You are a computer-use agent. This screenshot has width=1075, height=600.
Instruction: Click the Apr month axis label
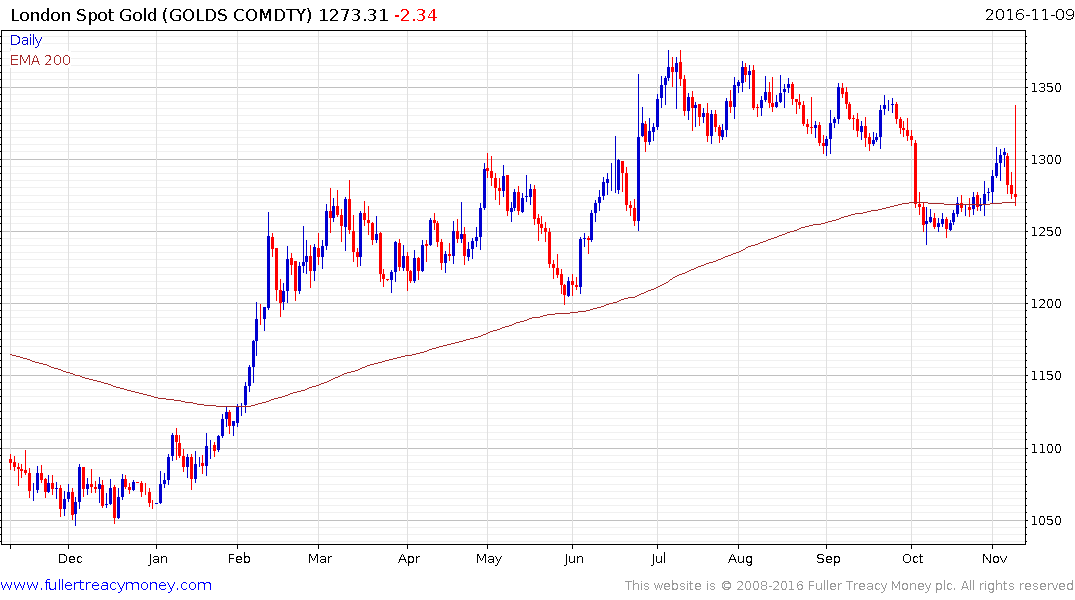pyautogui.click(x=409, y=559)
